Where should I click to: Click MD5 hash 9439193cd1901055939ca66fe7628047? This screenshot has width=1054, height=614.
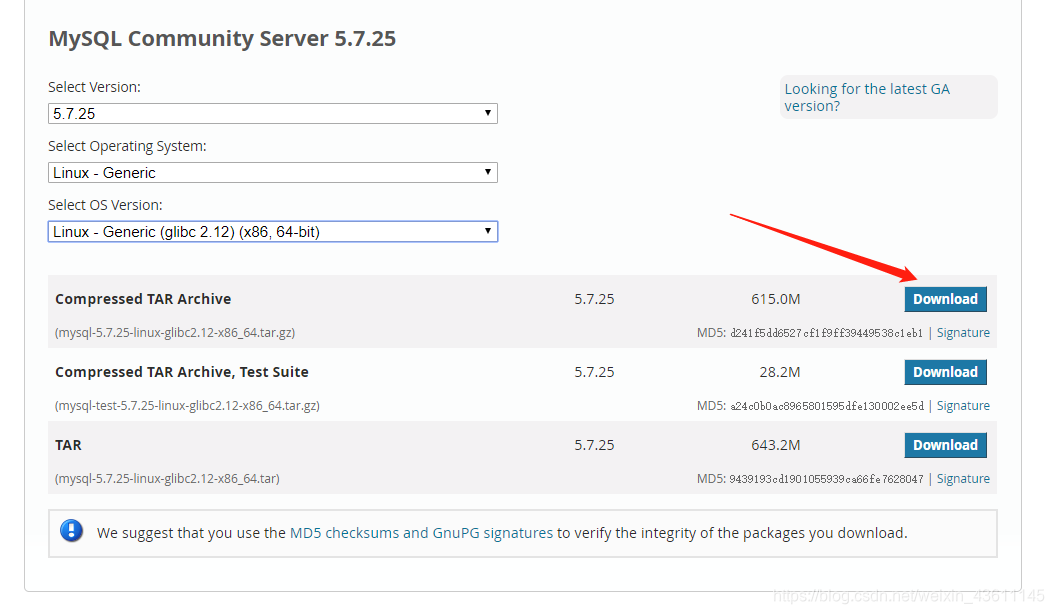pos(827,479)
